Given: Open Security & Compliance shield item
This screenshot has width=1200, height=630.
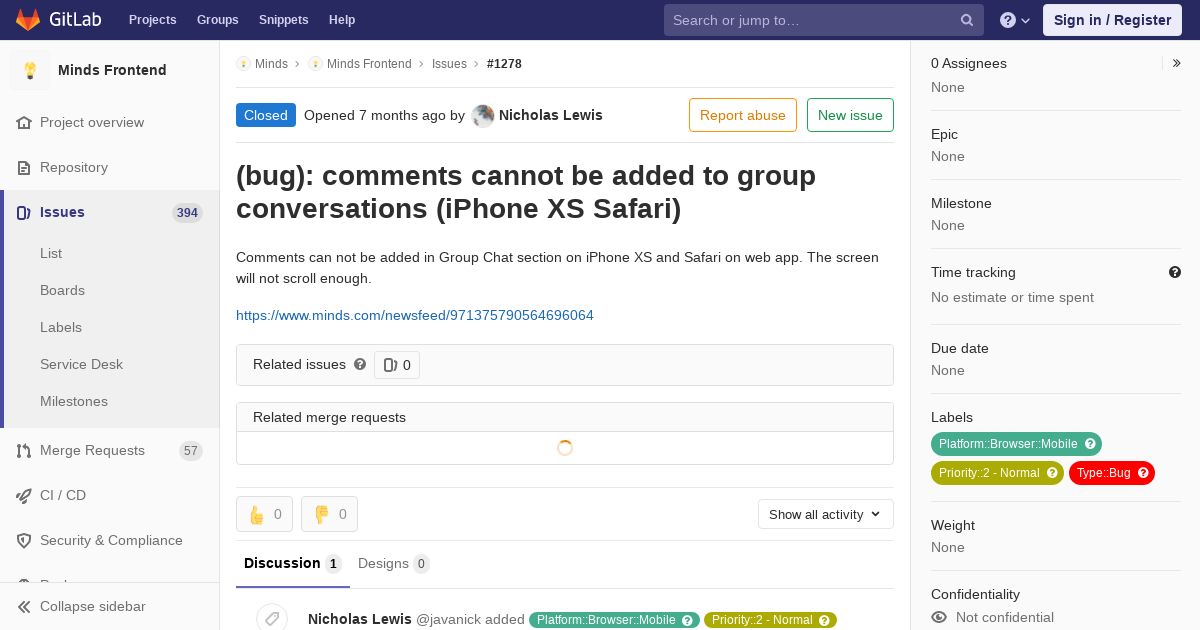Looking at the screenshot, I should 111,540.
